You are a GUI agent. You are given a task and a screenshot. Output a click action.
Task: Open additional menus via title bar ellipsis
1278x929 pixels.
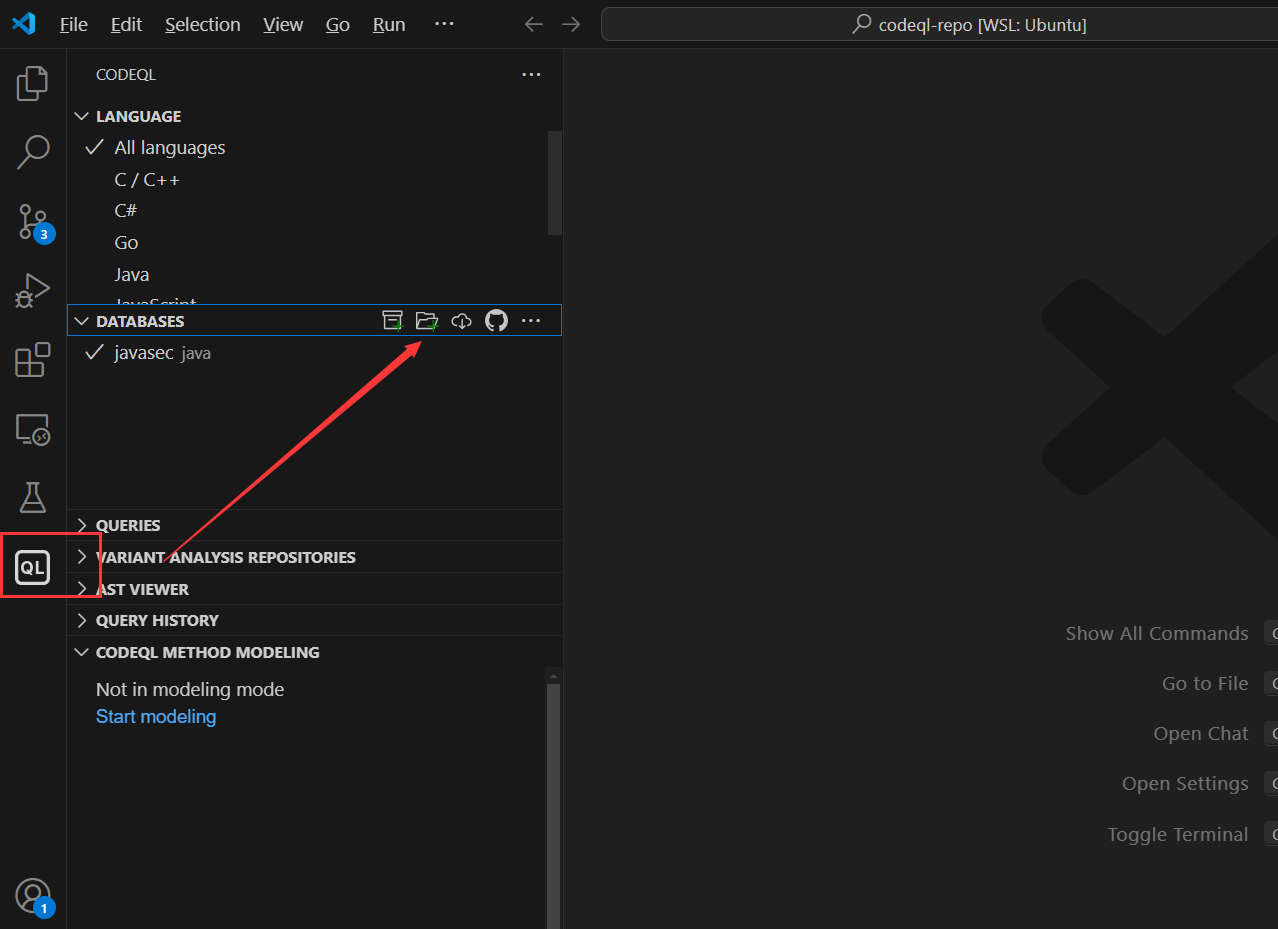click(445, 24)
